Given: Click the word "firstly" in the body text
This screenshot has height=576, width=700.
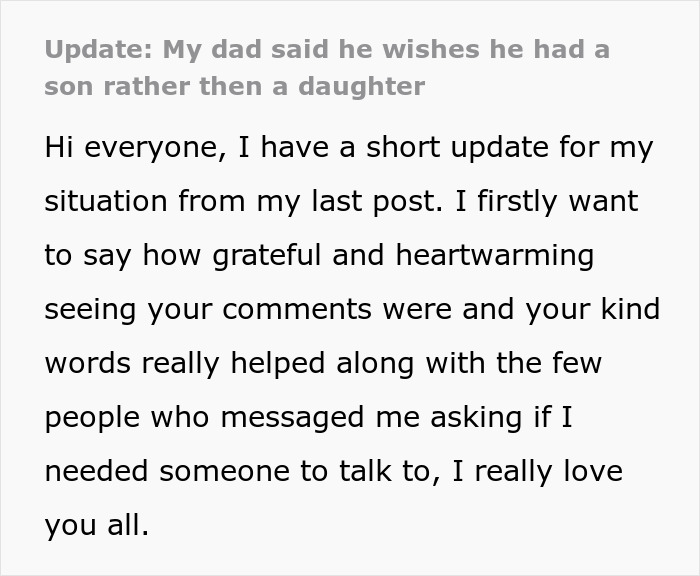Looking at the screenshot, I should point(517,201).
